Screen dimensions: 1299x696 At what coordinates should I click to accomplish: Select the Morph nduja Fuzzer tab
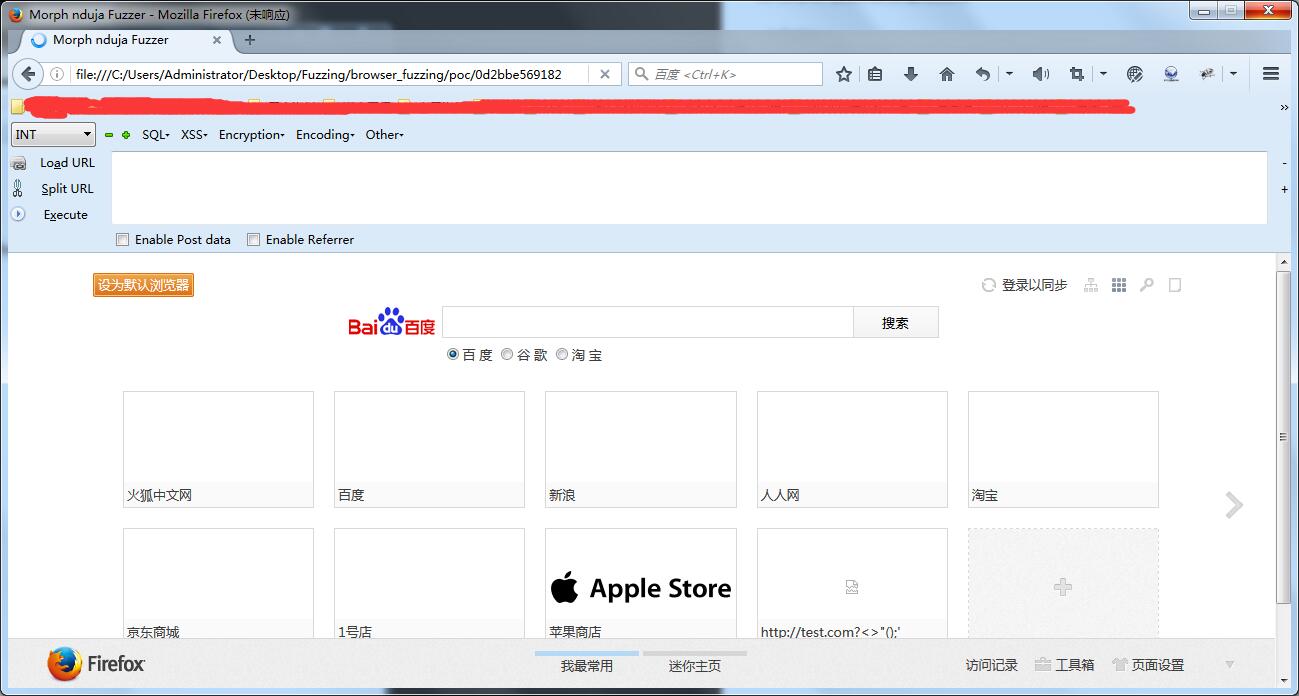[125, 40]
